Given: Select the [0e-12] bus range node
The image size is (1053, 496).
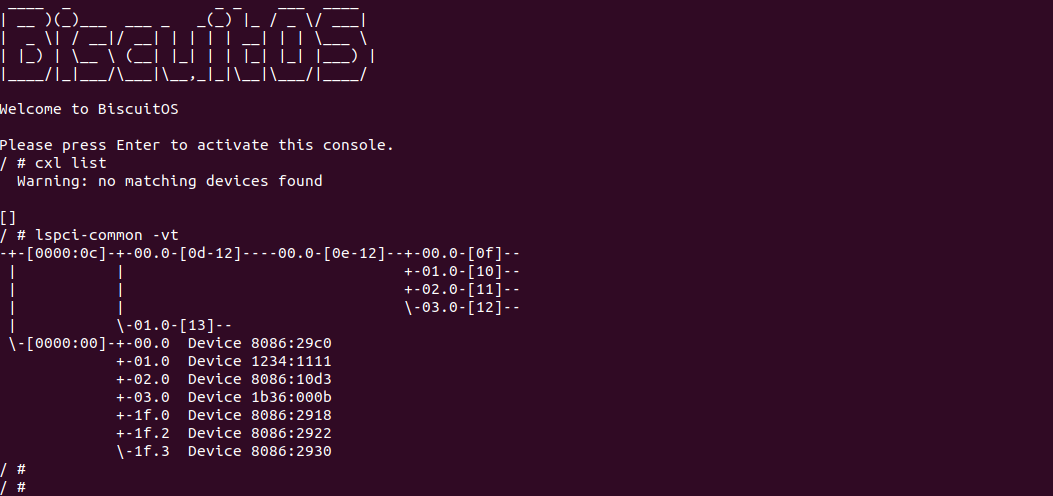Looking at the screenshot, I should tap(355, 253).
